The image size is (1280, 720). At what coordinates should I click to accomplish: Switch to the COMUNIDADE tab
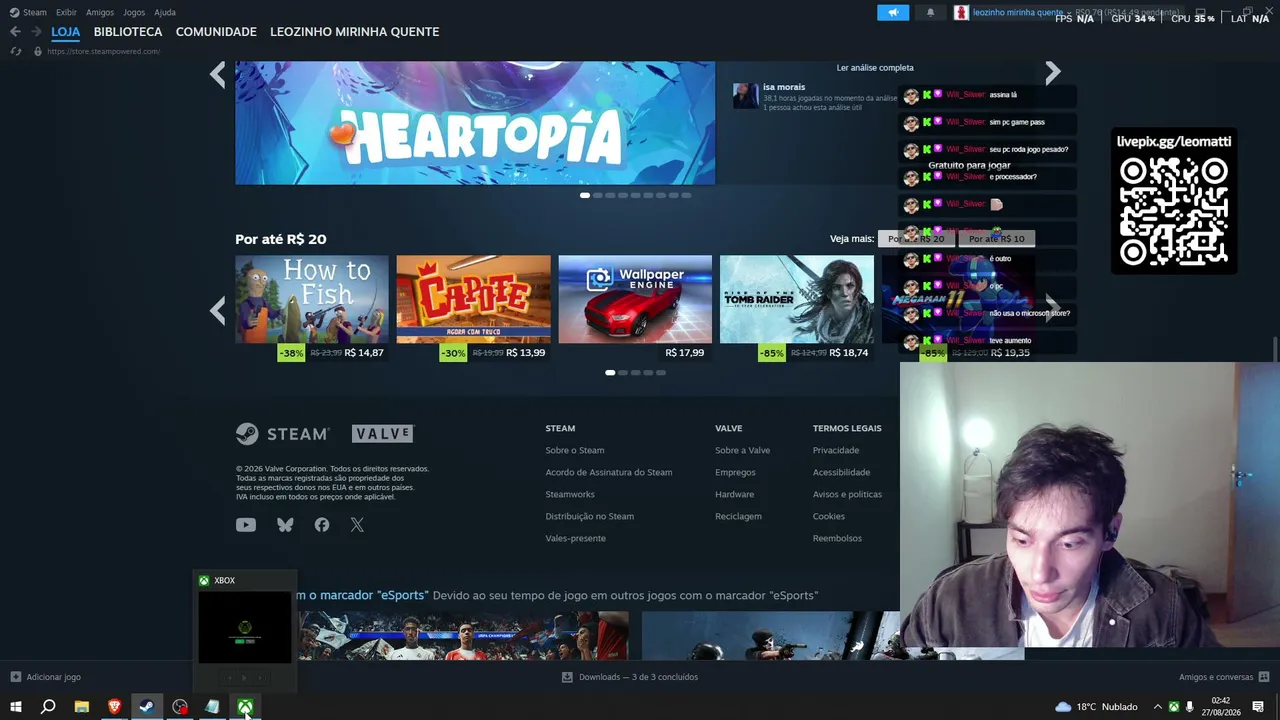[x=216, y=32]
